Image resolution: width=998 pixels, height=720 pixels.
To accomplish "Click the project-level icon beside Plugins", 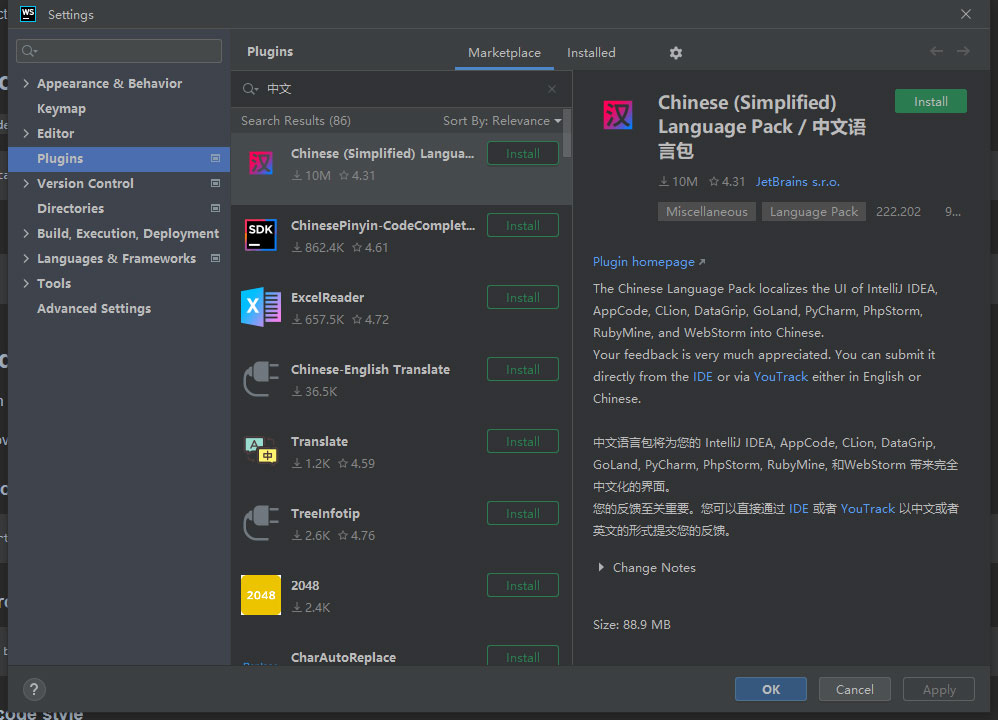I will [x=215, y=159].
